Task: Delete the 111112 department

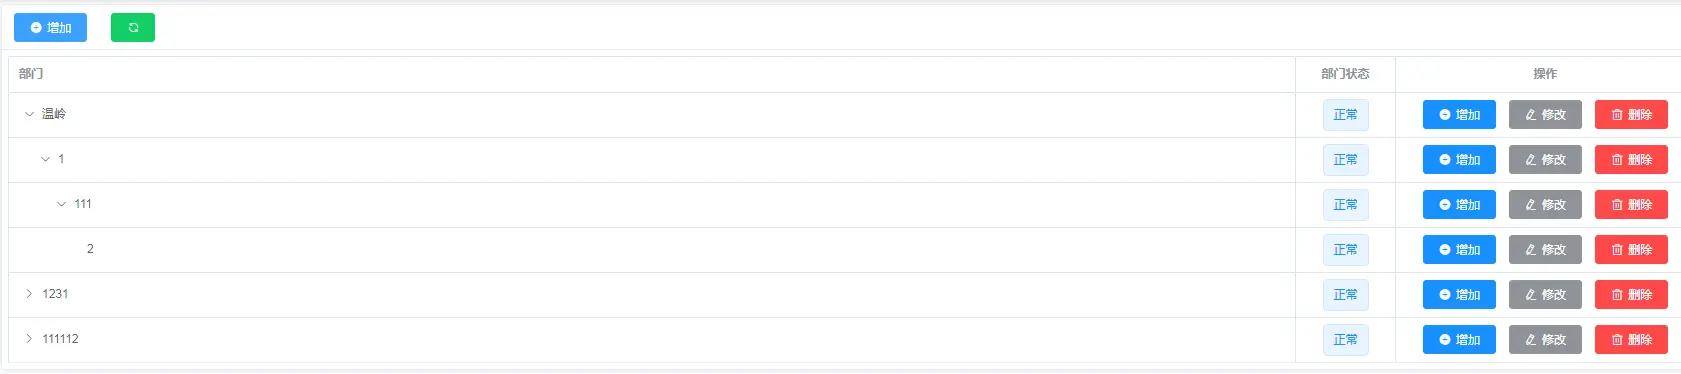Action: pyautogui.click(x=1631, y=340)
